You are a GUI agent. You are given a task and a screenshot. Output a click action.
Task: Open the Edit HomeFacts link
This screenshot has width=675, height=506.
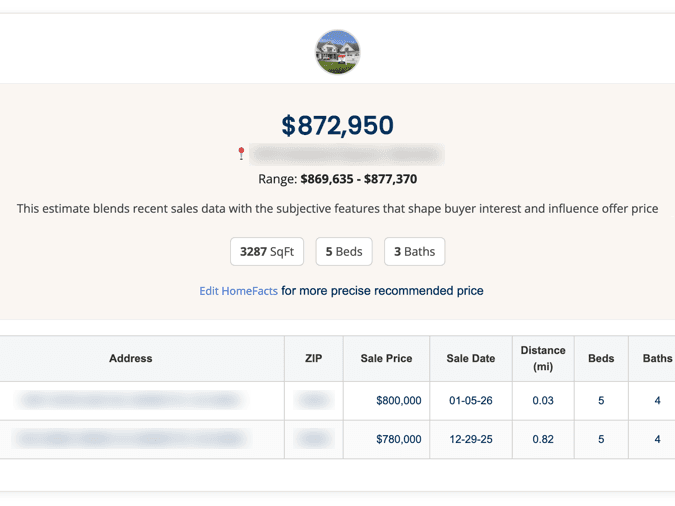[x=238, y=291]
